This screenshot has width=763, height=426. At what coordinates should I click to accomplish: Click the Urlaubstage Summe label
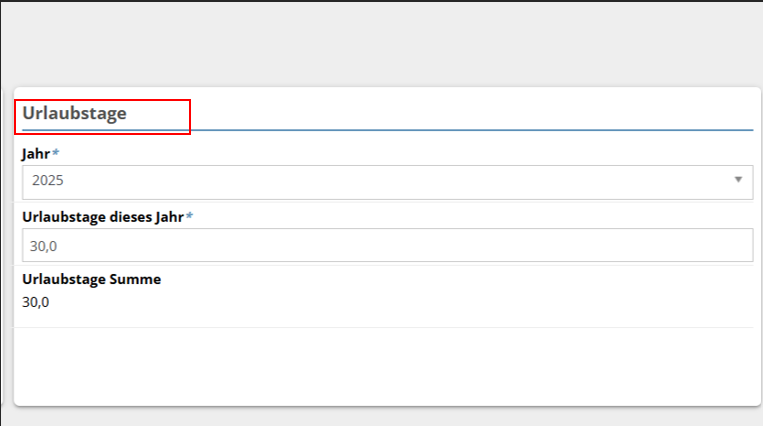pyautogui.click(x=91, y=279)
